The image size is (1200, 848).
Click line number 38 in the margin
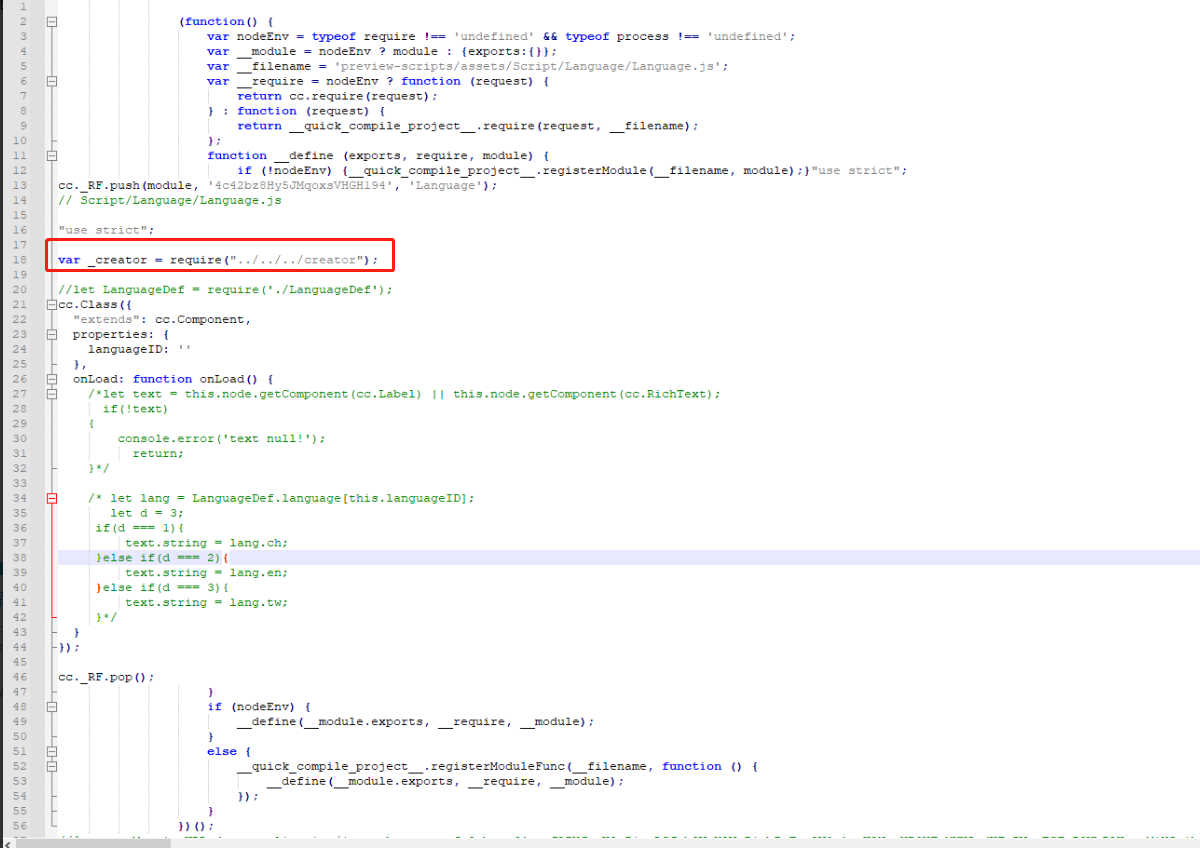coord(21,558)
